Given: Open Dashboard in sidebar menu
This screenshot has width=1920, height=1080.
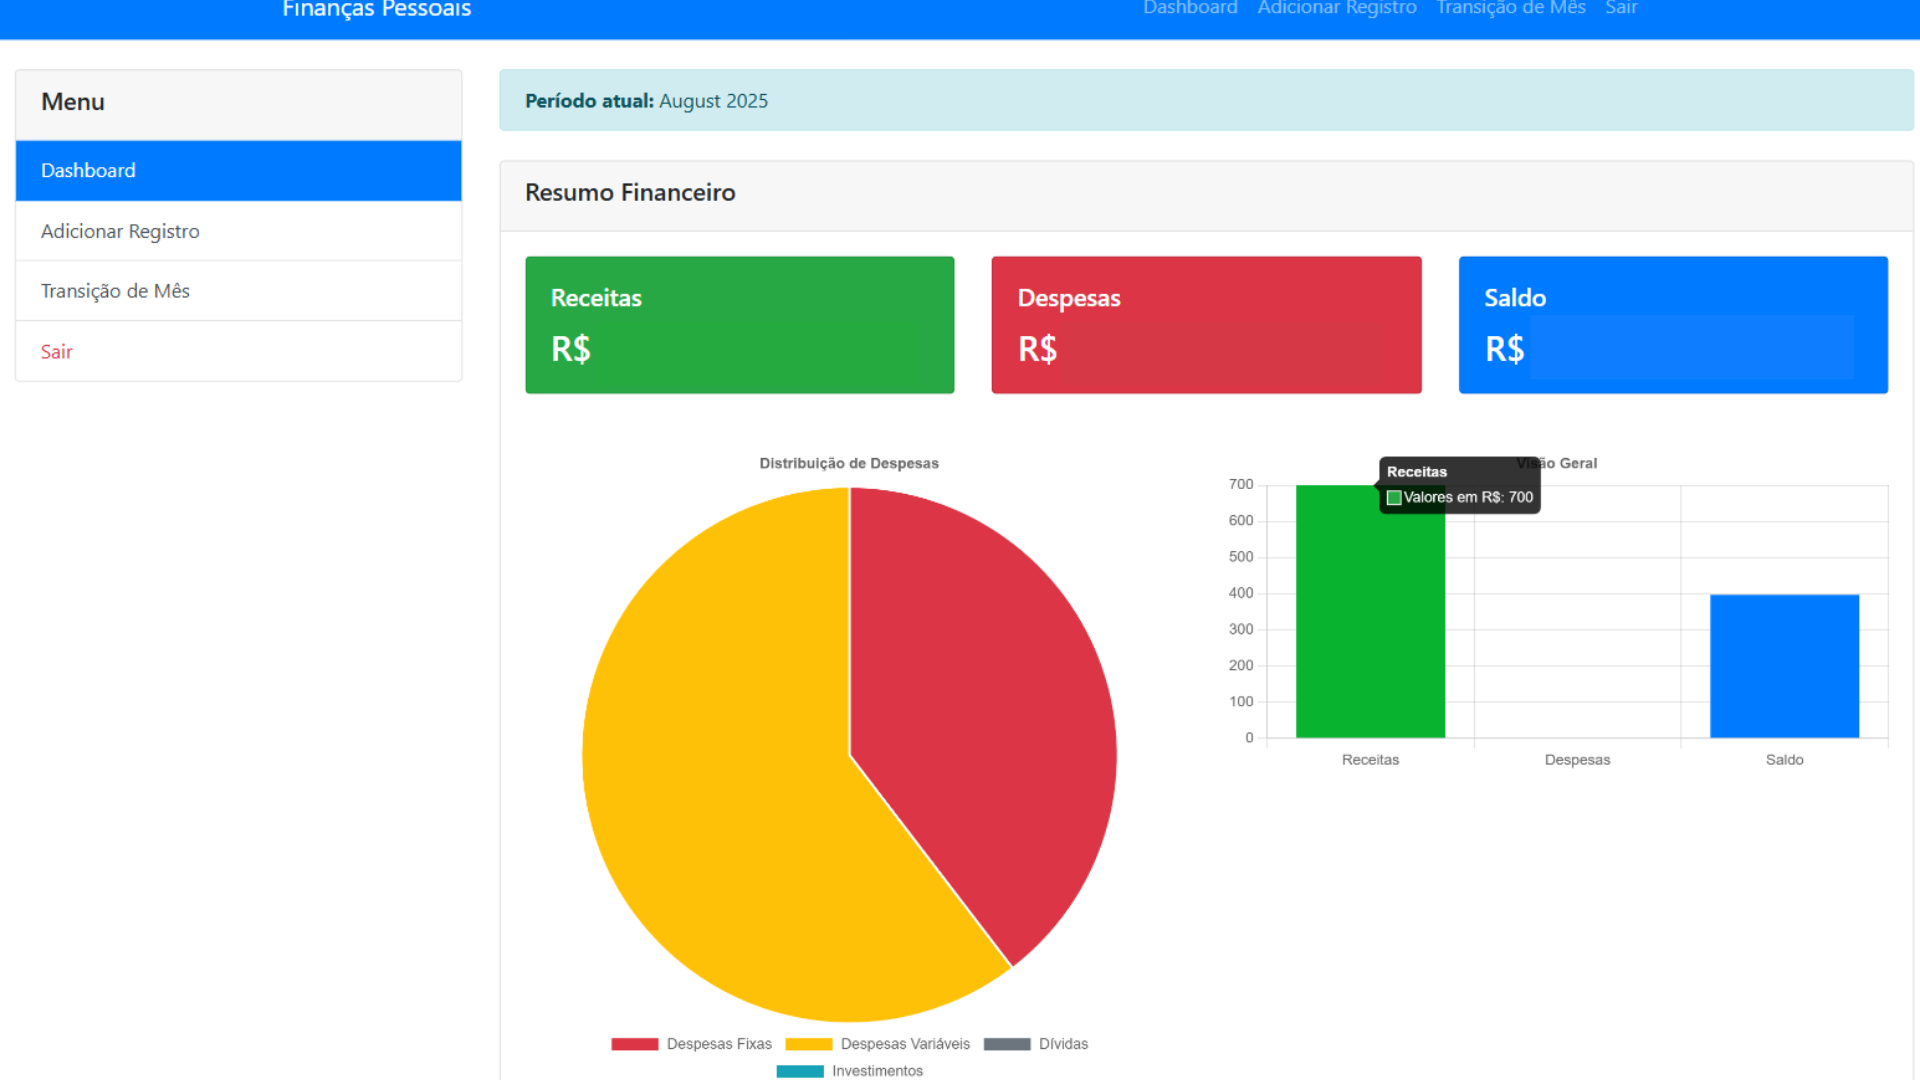Looking at the screenshot, I should 88,171.
